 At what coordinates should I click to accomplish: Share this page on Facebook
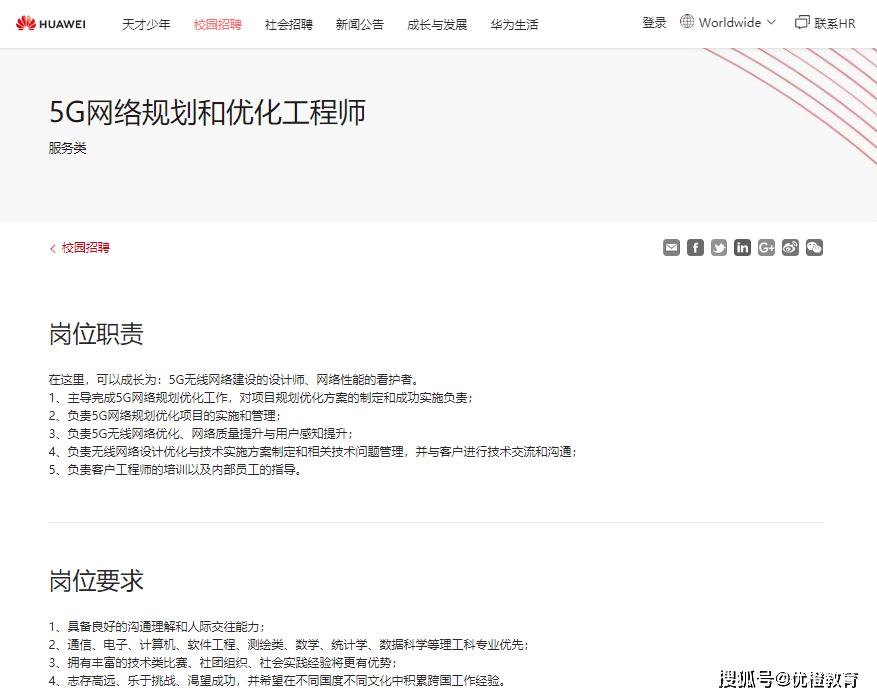[695, 247]
